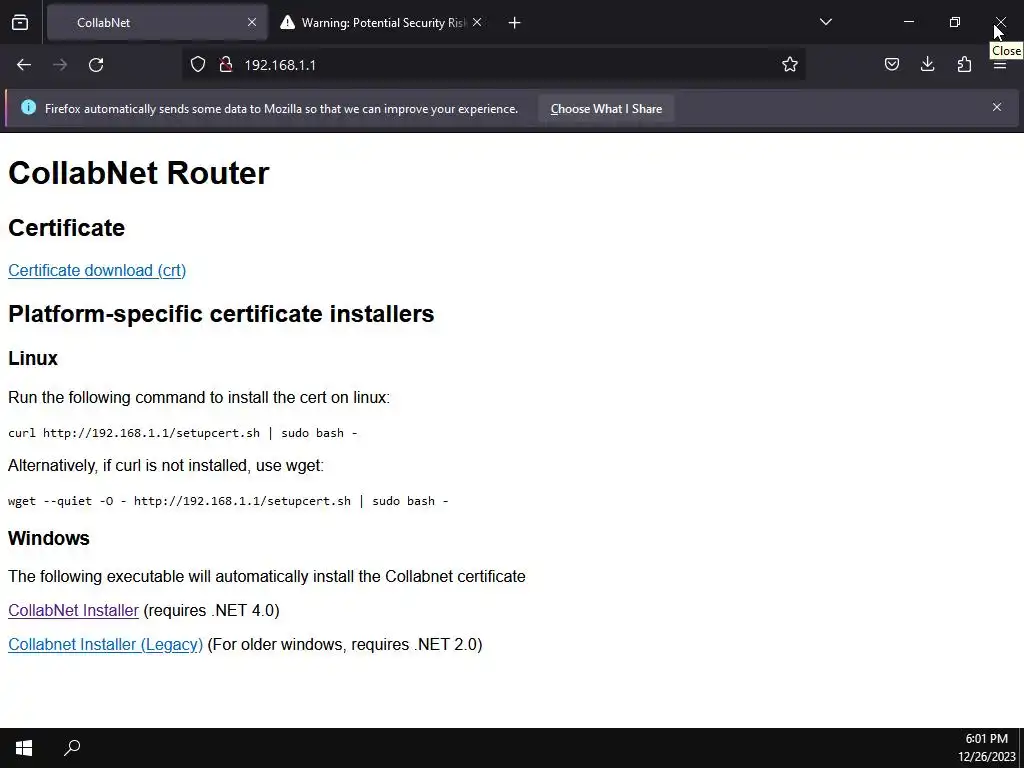The height and width of the screenshot is (768, 1024).
Task: Switch to the Warning: Potential Security Risk tab
Action: coord(383,22)
